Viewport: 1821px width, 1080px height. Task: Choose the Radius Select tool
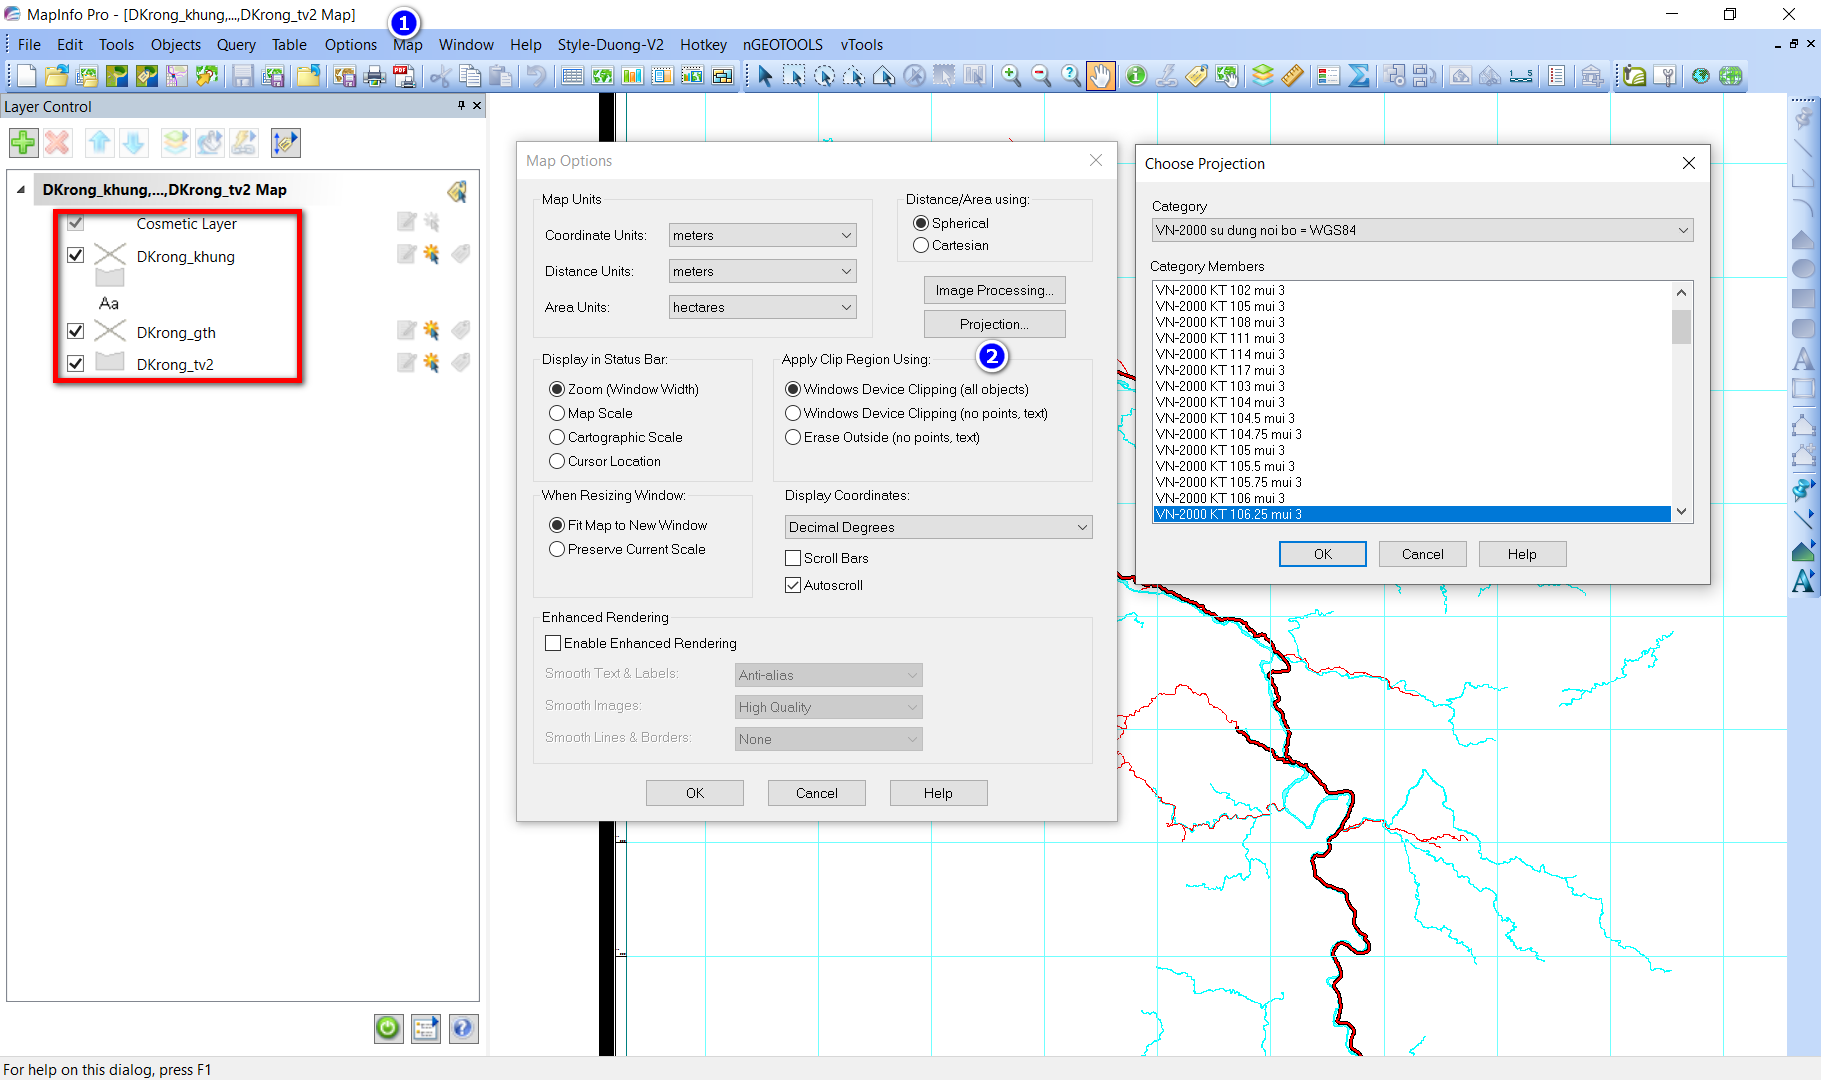(x=824, y=76)
